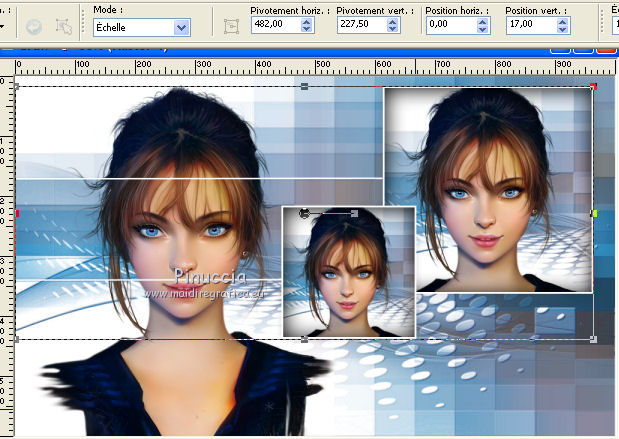619x439 pixels.
Task: Increase Pivotement horiz. with up arrow
Action: coord(306,21)
